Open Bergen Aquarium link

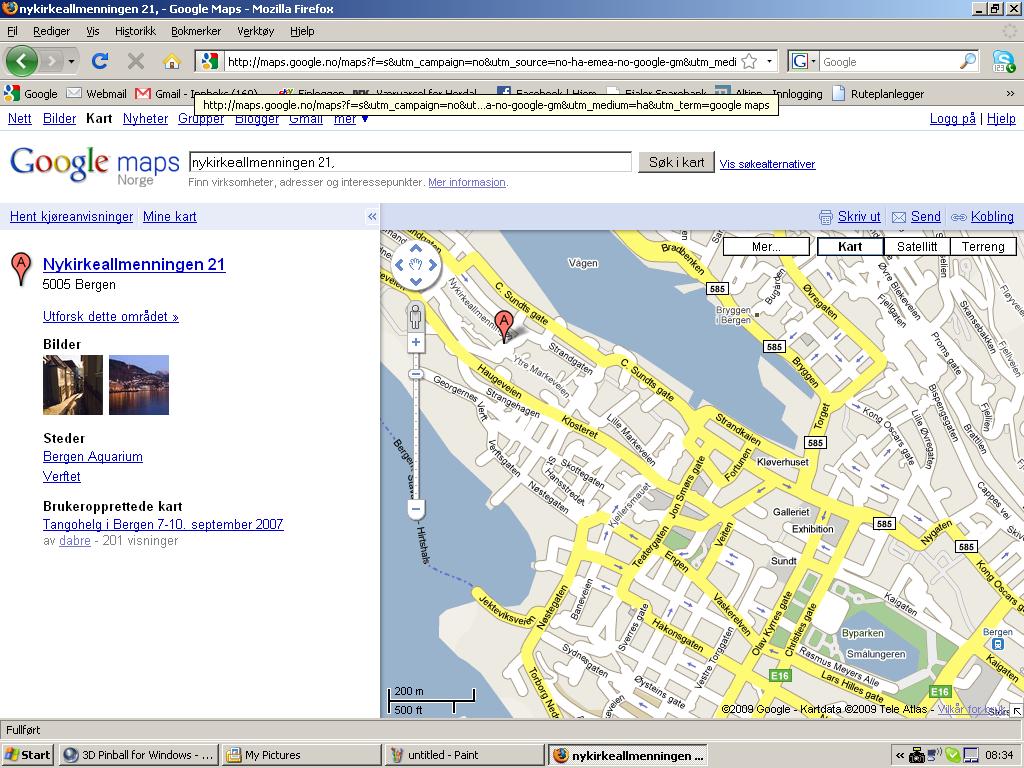93,456
